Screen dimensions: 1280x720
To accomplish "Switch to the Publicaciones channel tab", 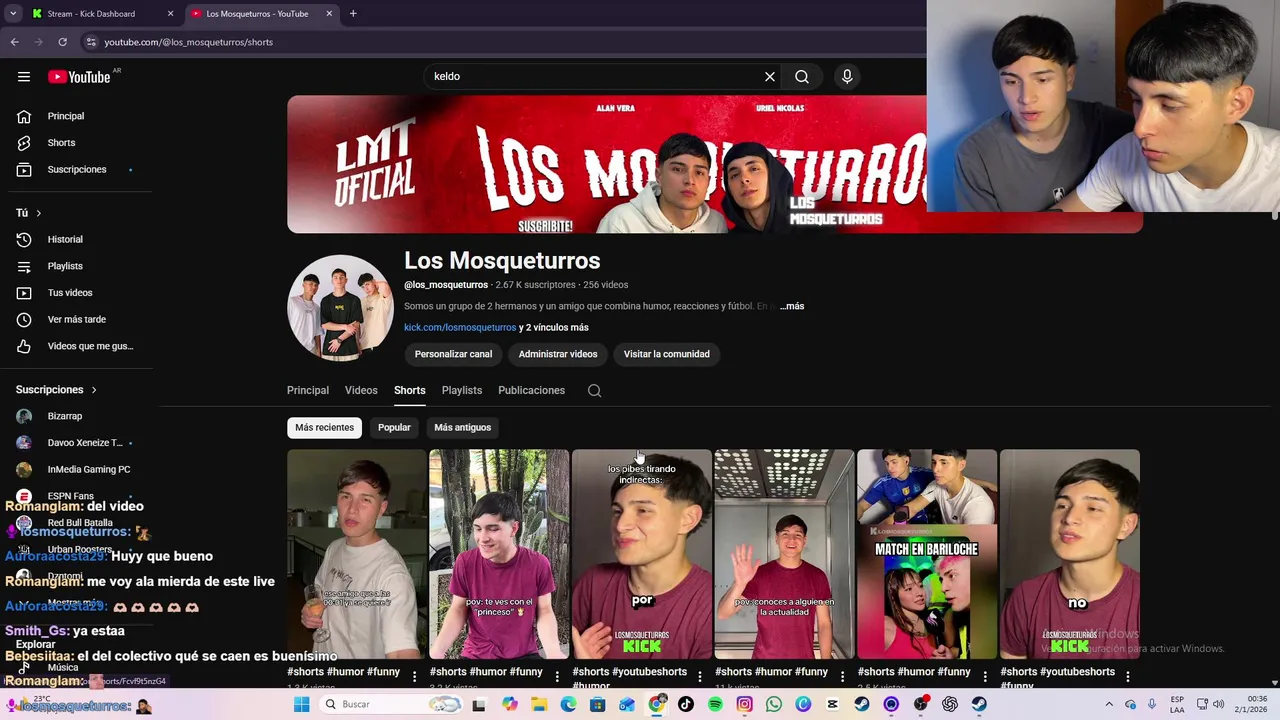I will click(531, 391).
